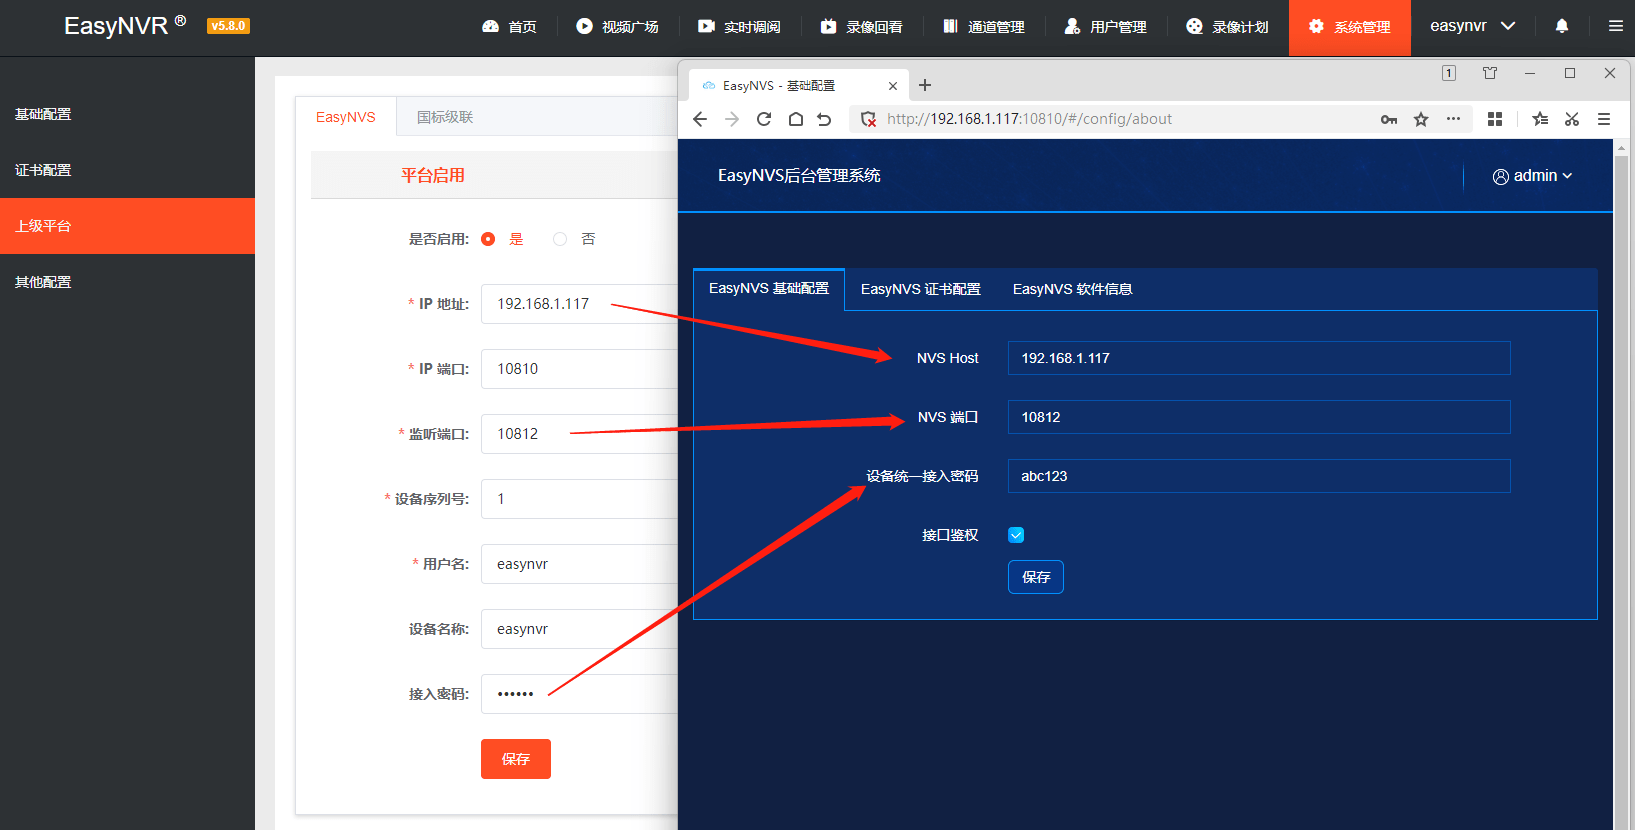Open the EasyNVR hamburger menu icon
Image resolution: width=1635 pixels, height=830 pixels.
[1616, 26]
